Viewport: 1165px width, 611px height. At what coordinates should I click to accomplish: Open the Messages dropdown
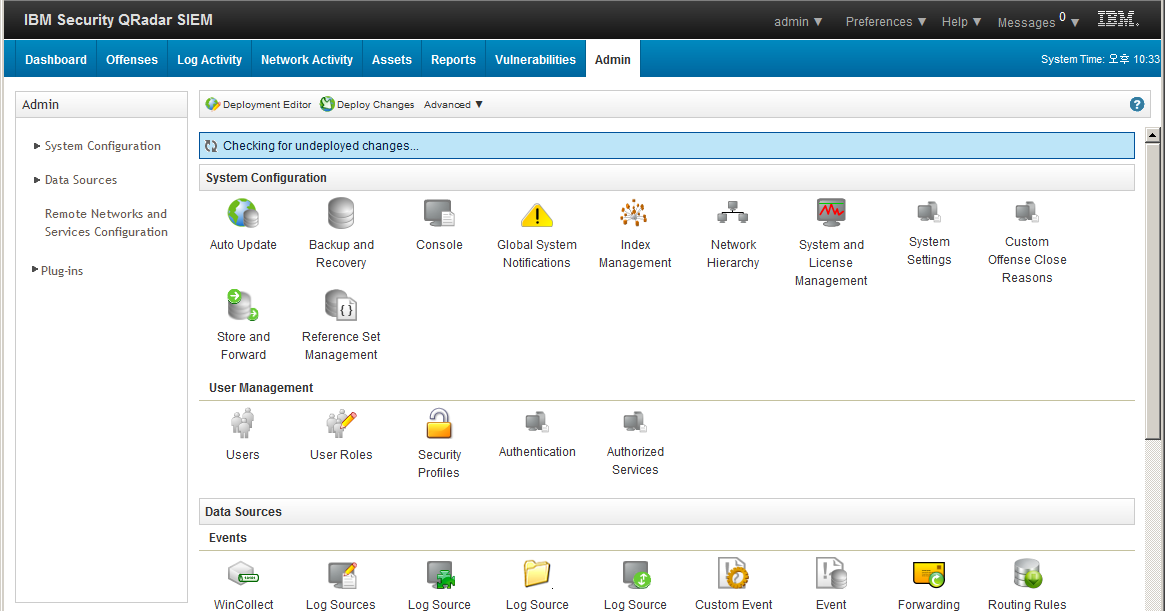[x=1038, y=21]
